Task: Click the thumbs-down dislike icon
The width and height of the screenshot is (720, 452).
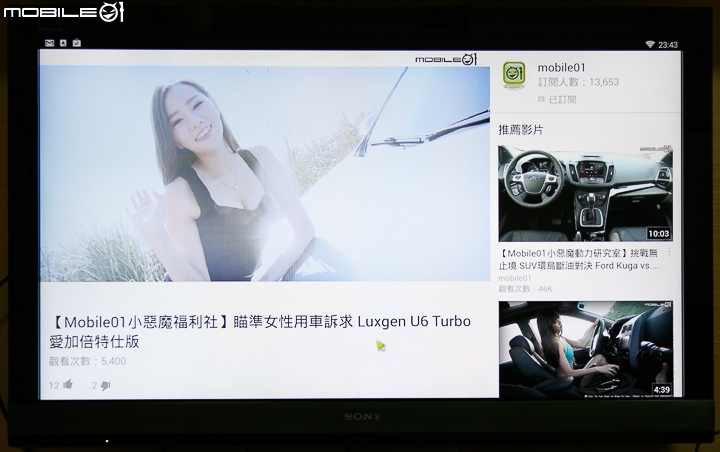Action: pos(106,385)
